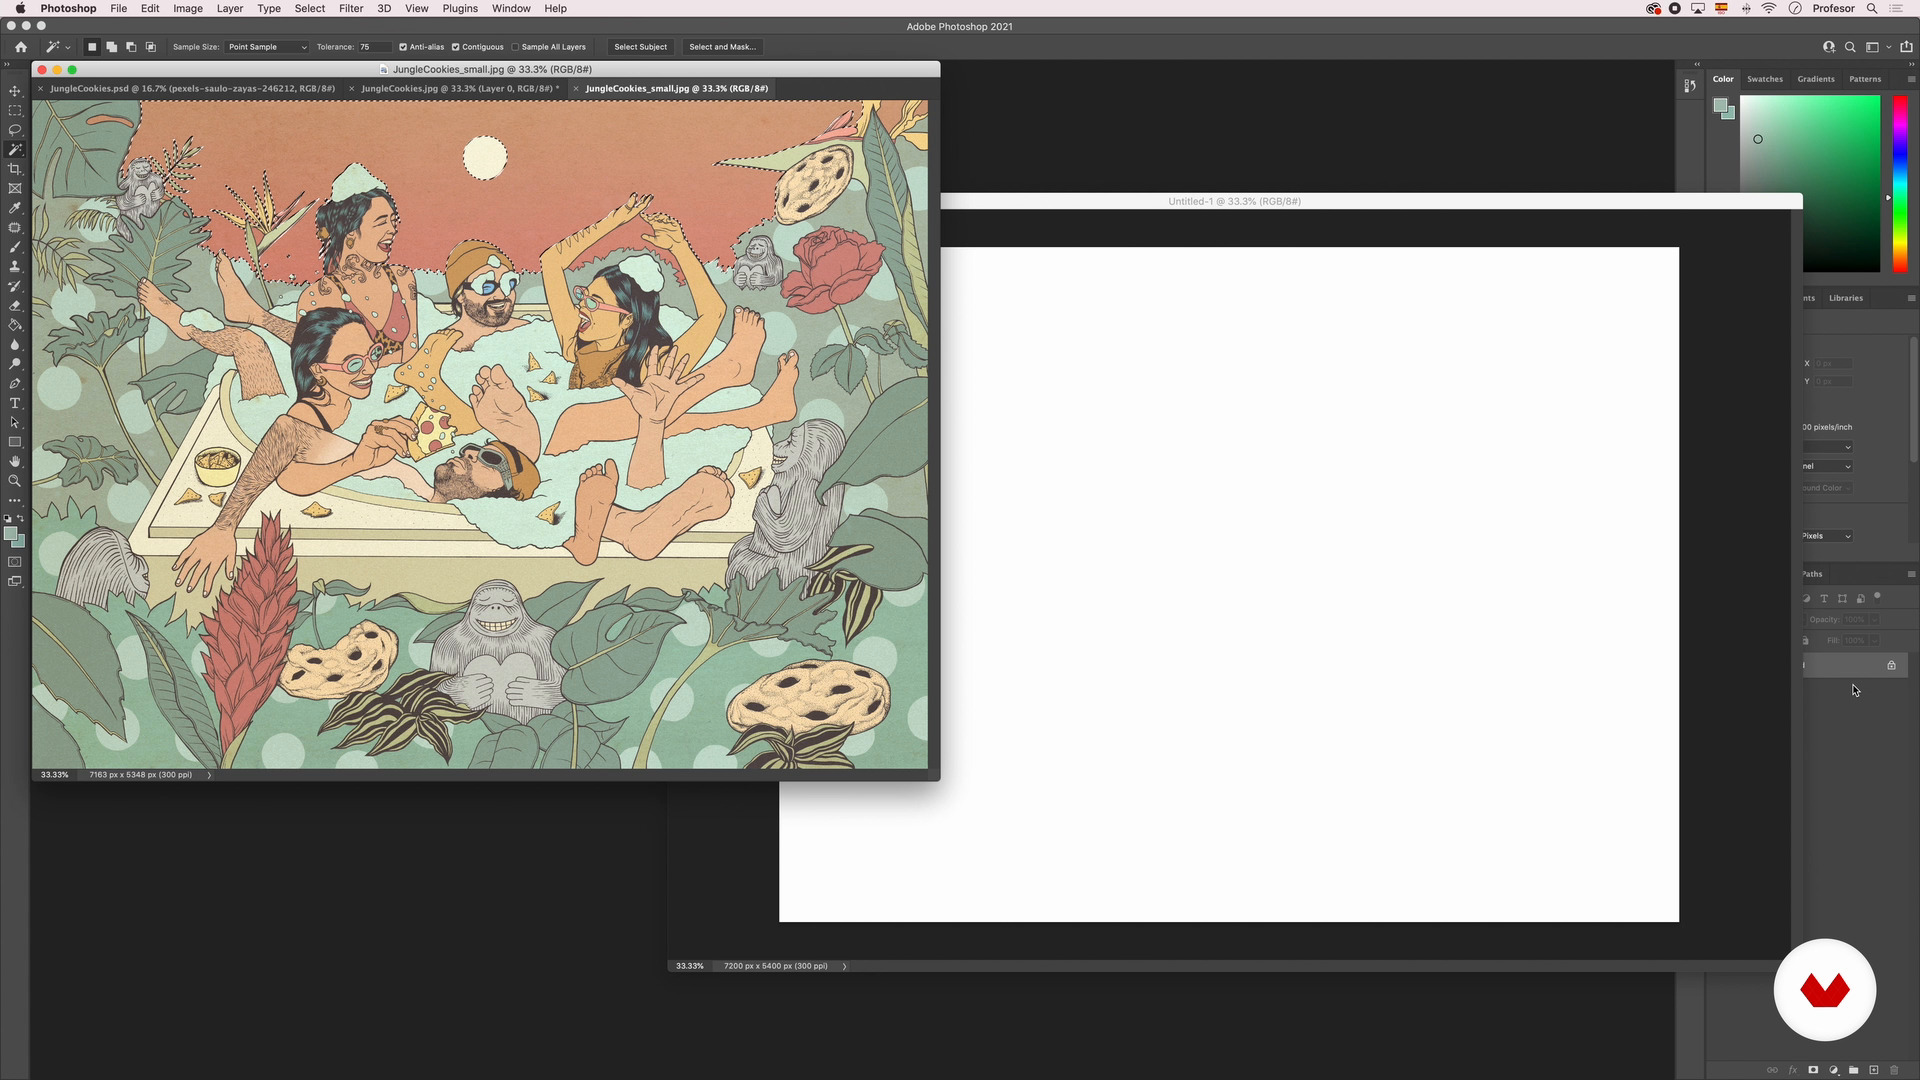This screenshot has width=1920, height=1080.
Task: Switch to the JungleCookies.jpg document tab
Action: 459,88
